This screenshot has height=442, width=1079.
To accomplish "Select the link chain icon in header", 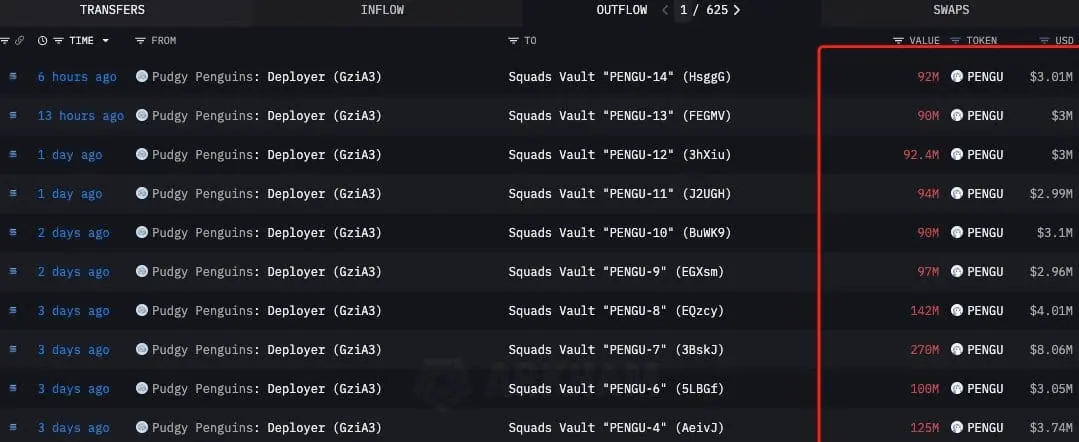I will [x=19, y=41].
